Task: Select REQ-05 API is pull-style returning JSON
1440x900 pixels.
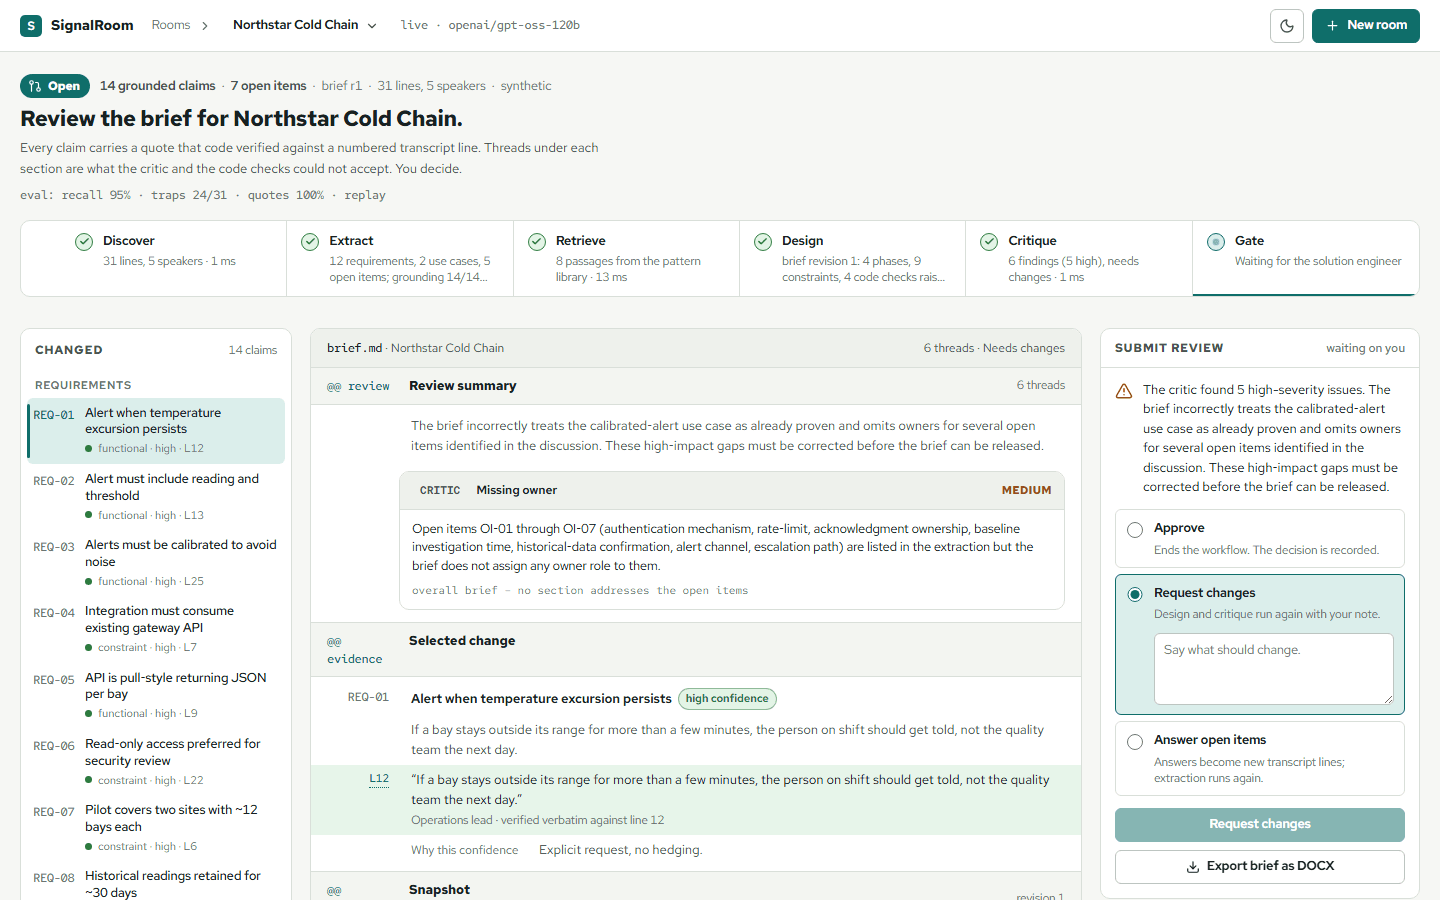Action: pyautogui.click(x=156, y=695)
